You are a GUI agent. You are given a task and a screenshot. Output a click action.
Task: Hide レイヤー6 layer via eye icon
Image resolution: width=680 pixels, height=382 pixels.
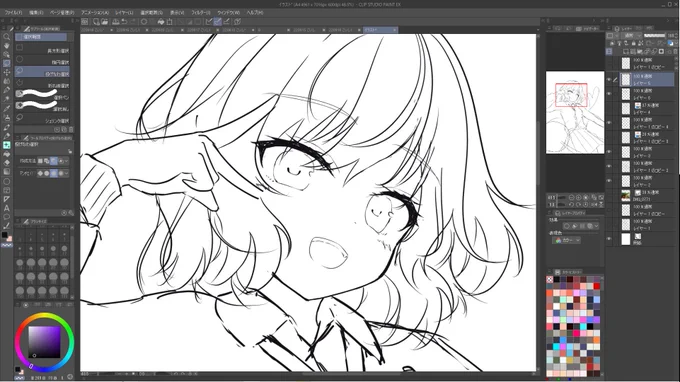click(x=609, y=94)
